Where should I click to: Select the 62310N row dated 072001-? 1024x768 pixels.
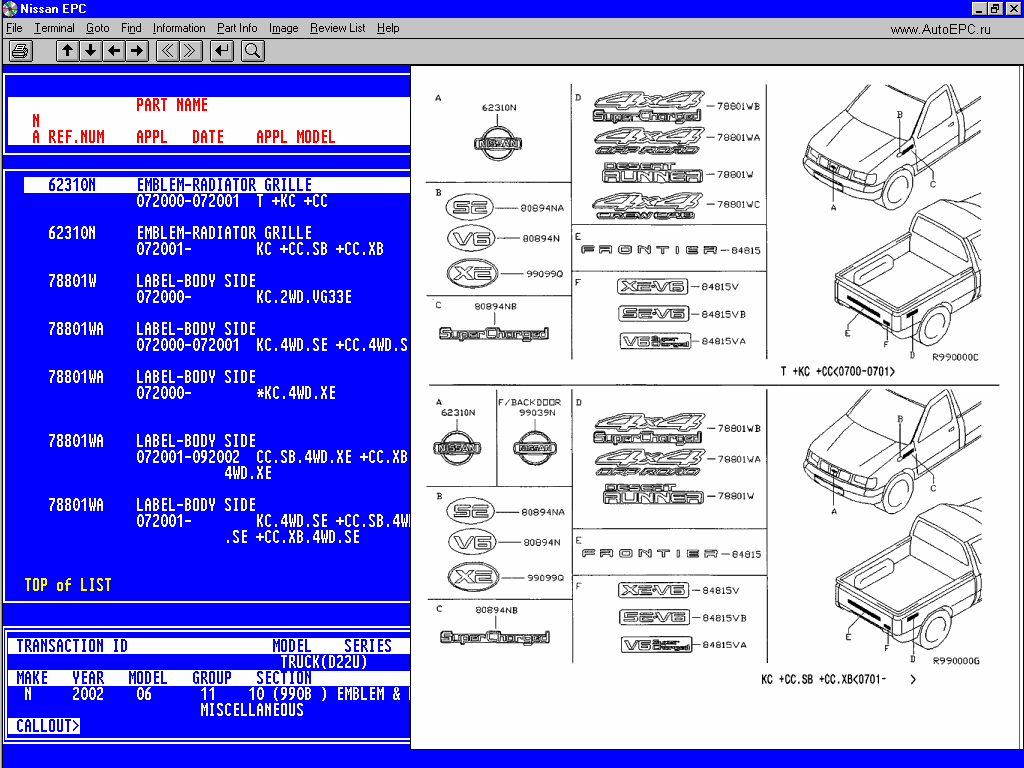217,241
